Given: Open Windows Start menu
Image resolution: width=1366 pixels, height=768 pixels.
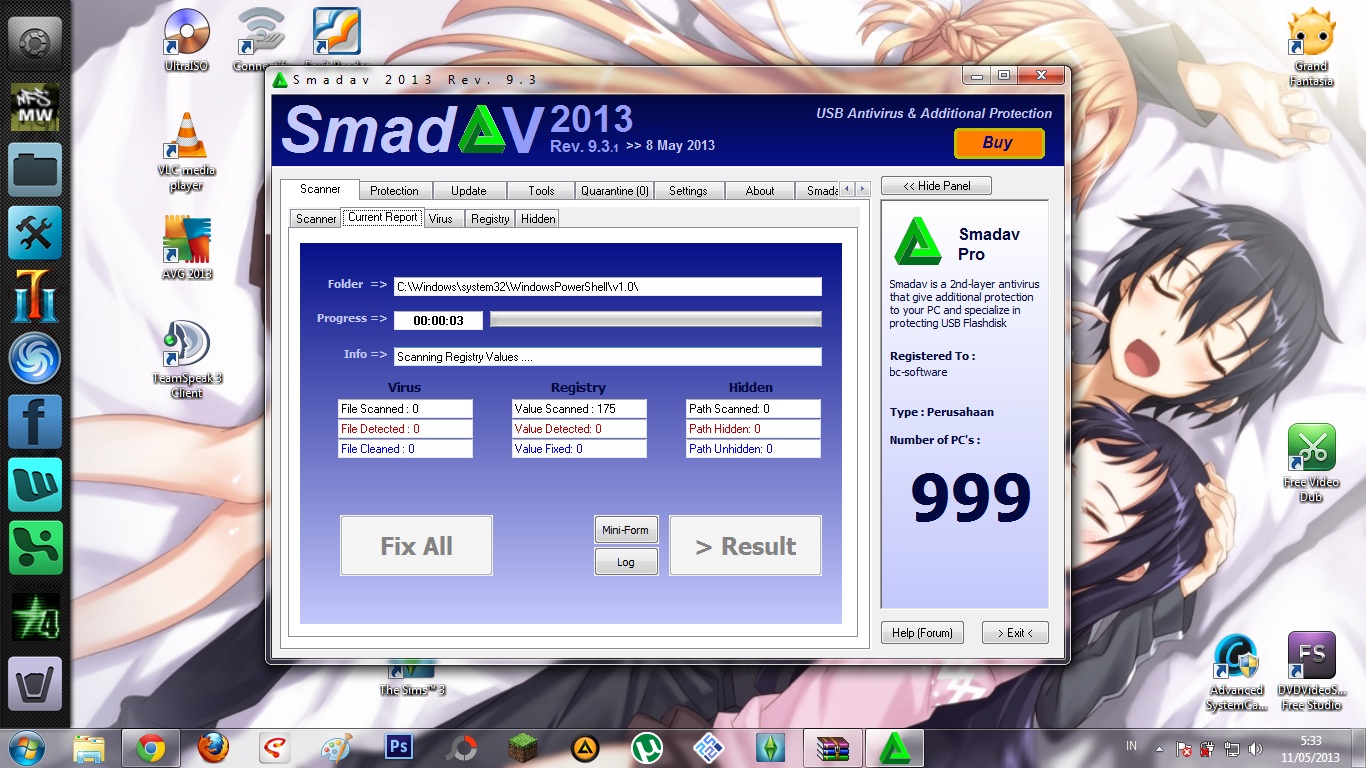Looking at the screenshot, I should (x=27, y=747).
